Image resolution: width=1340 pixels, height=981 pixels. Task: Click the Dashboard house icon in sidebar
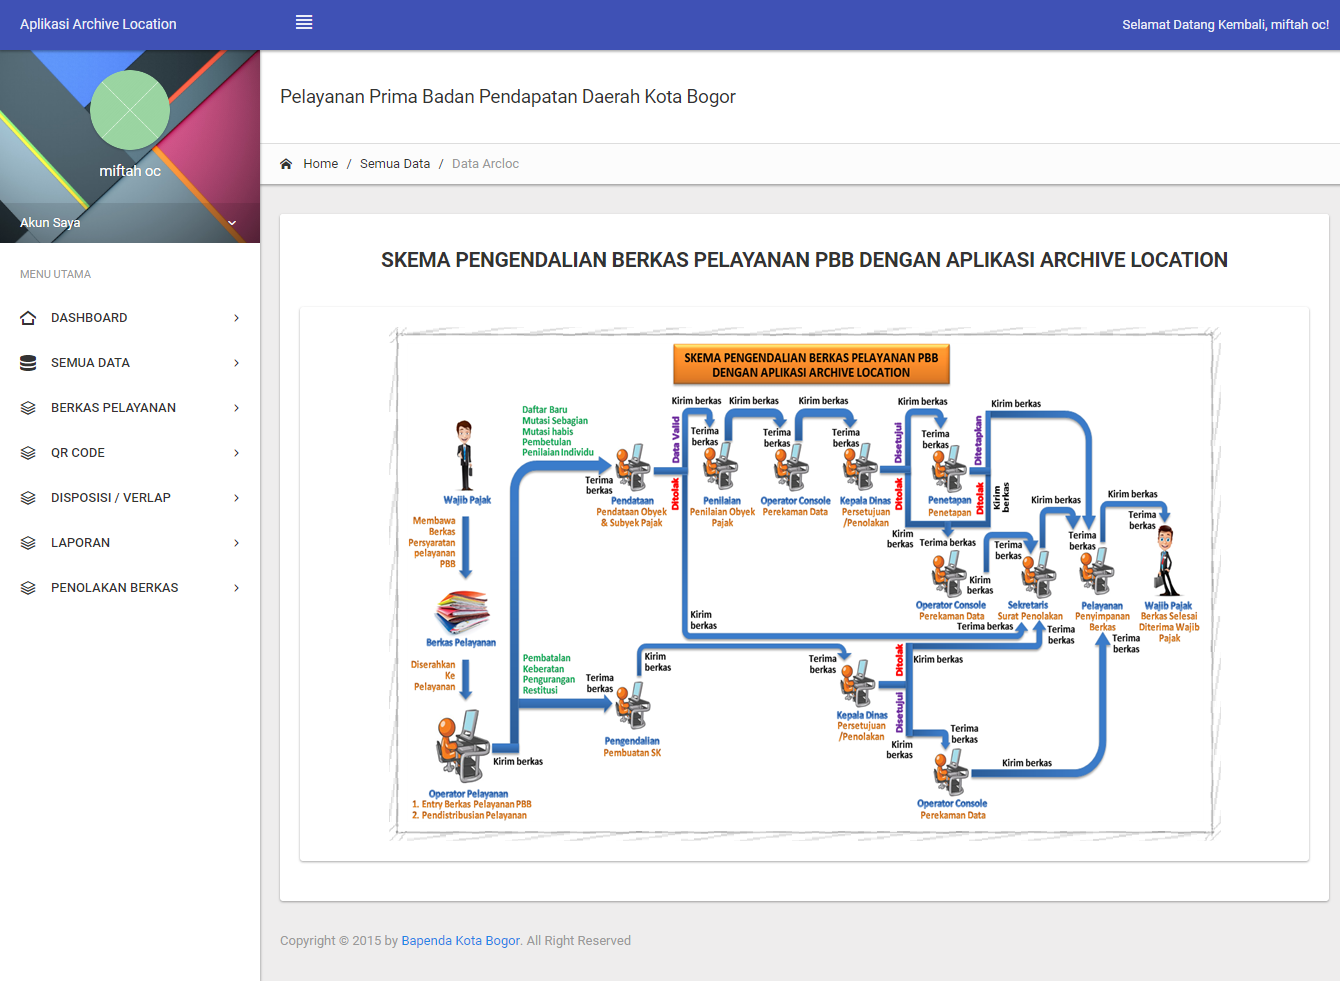point(28,318)
